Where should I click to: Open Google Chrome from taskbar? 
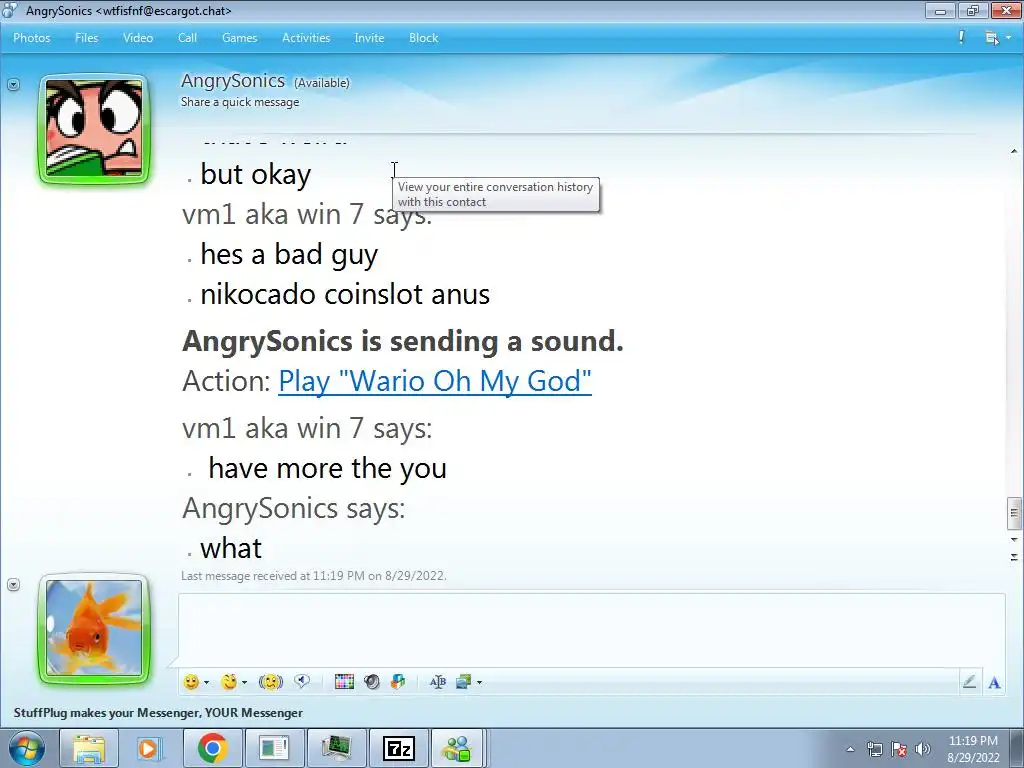[212, 748]
